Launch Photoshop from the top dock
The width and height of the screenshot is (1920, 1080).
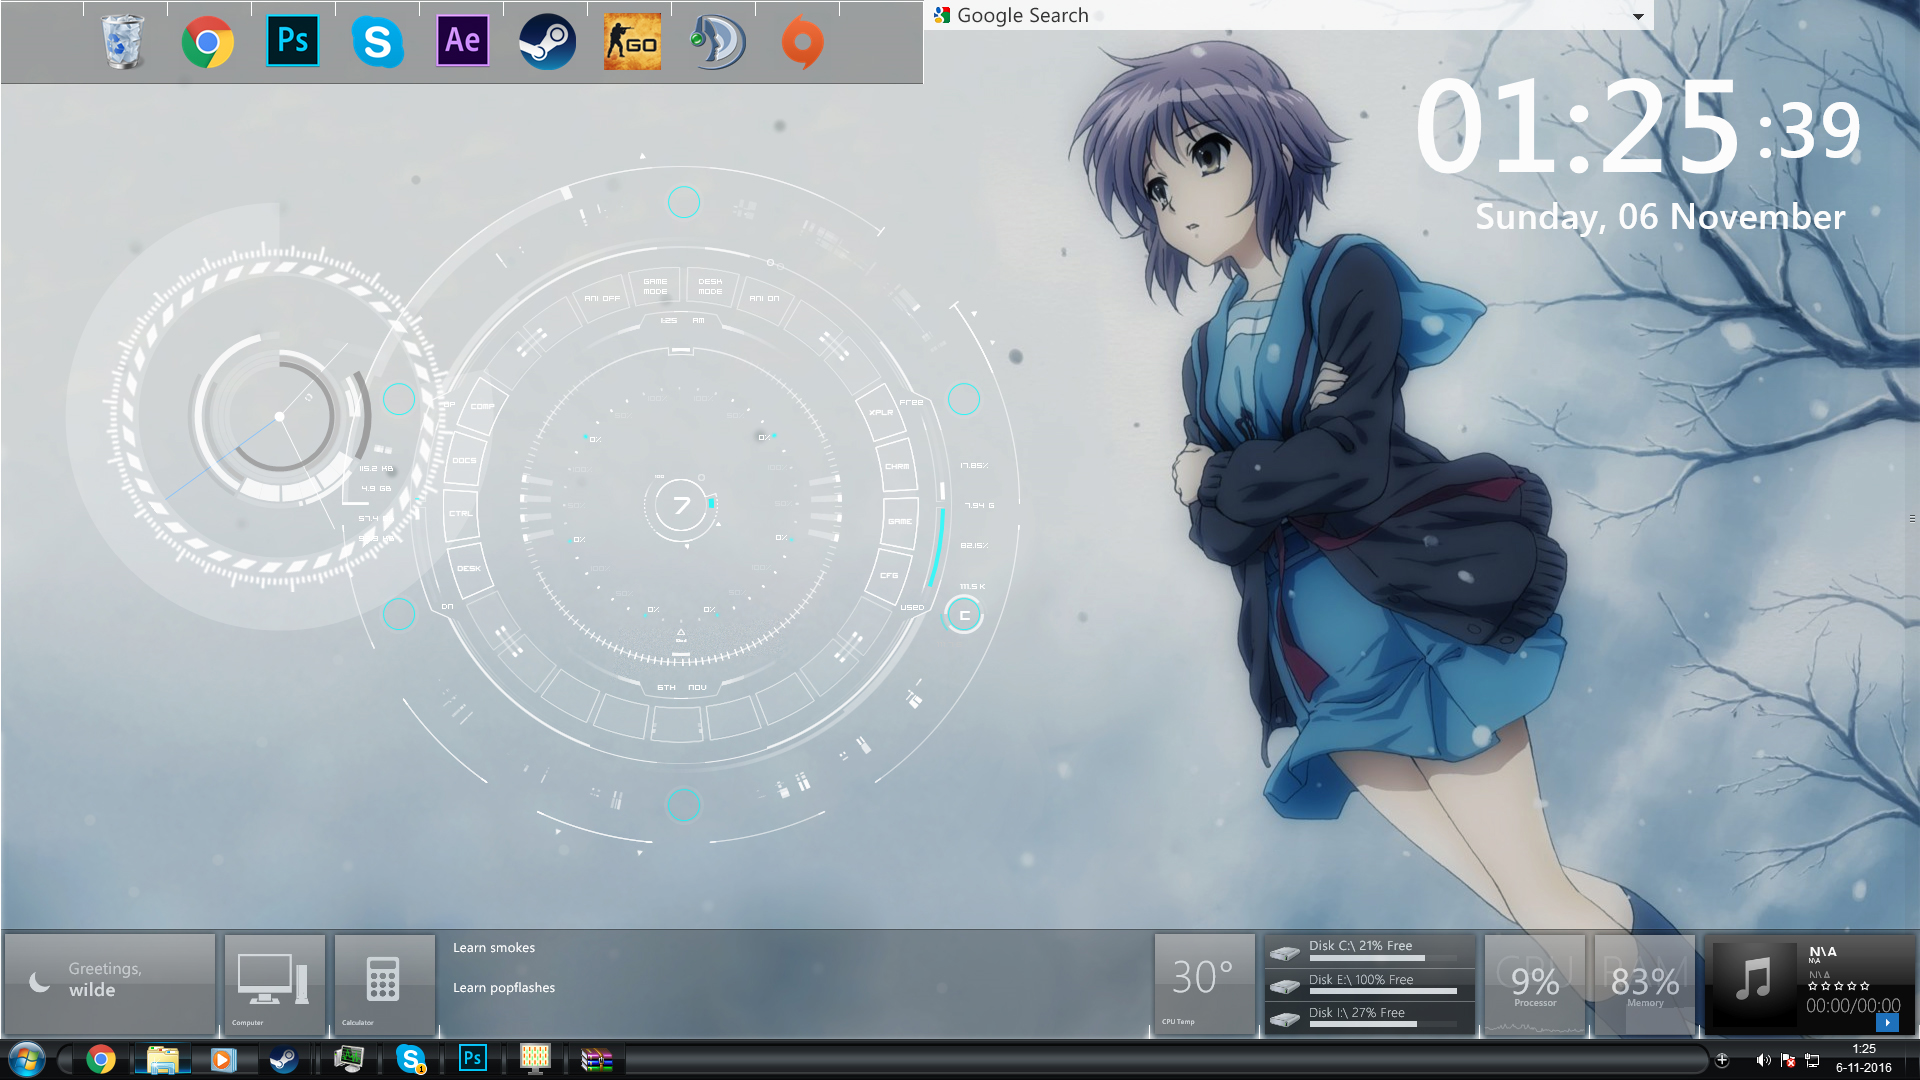tap(293, 41)
